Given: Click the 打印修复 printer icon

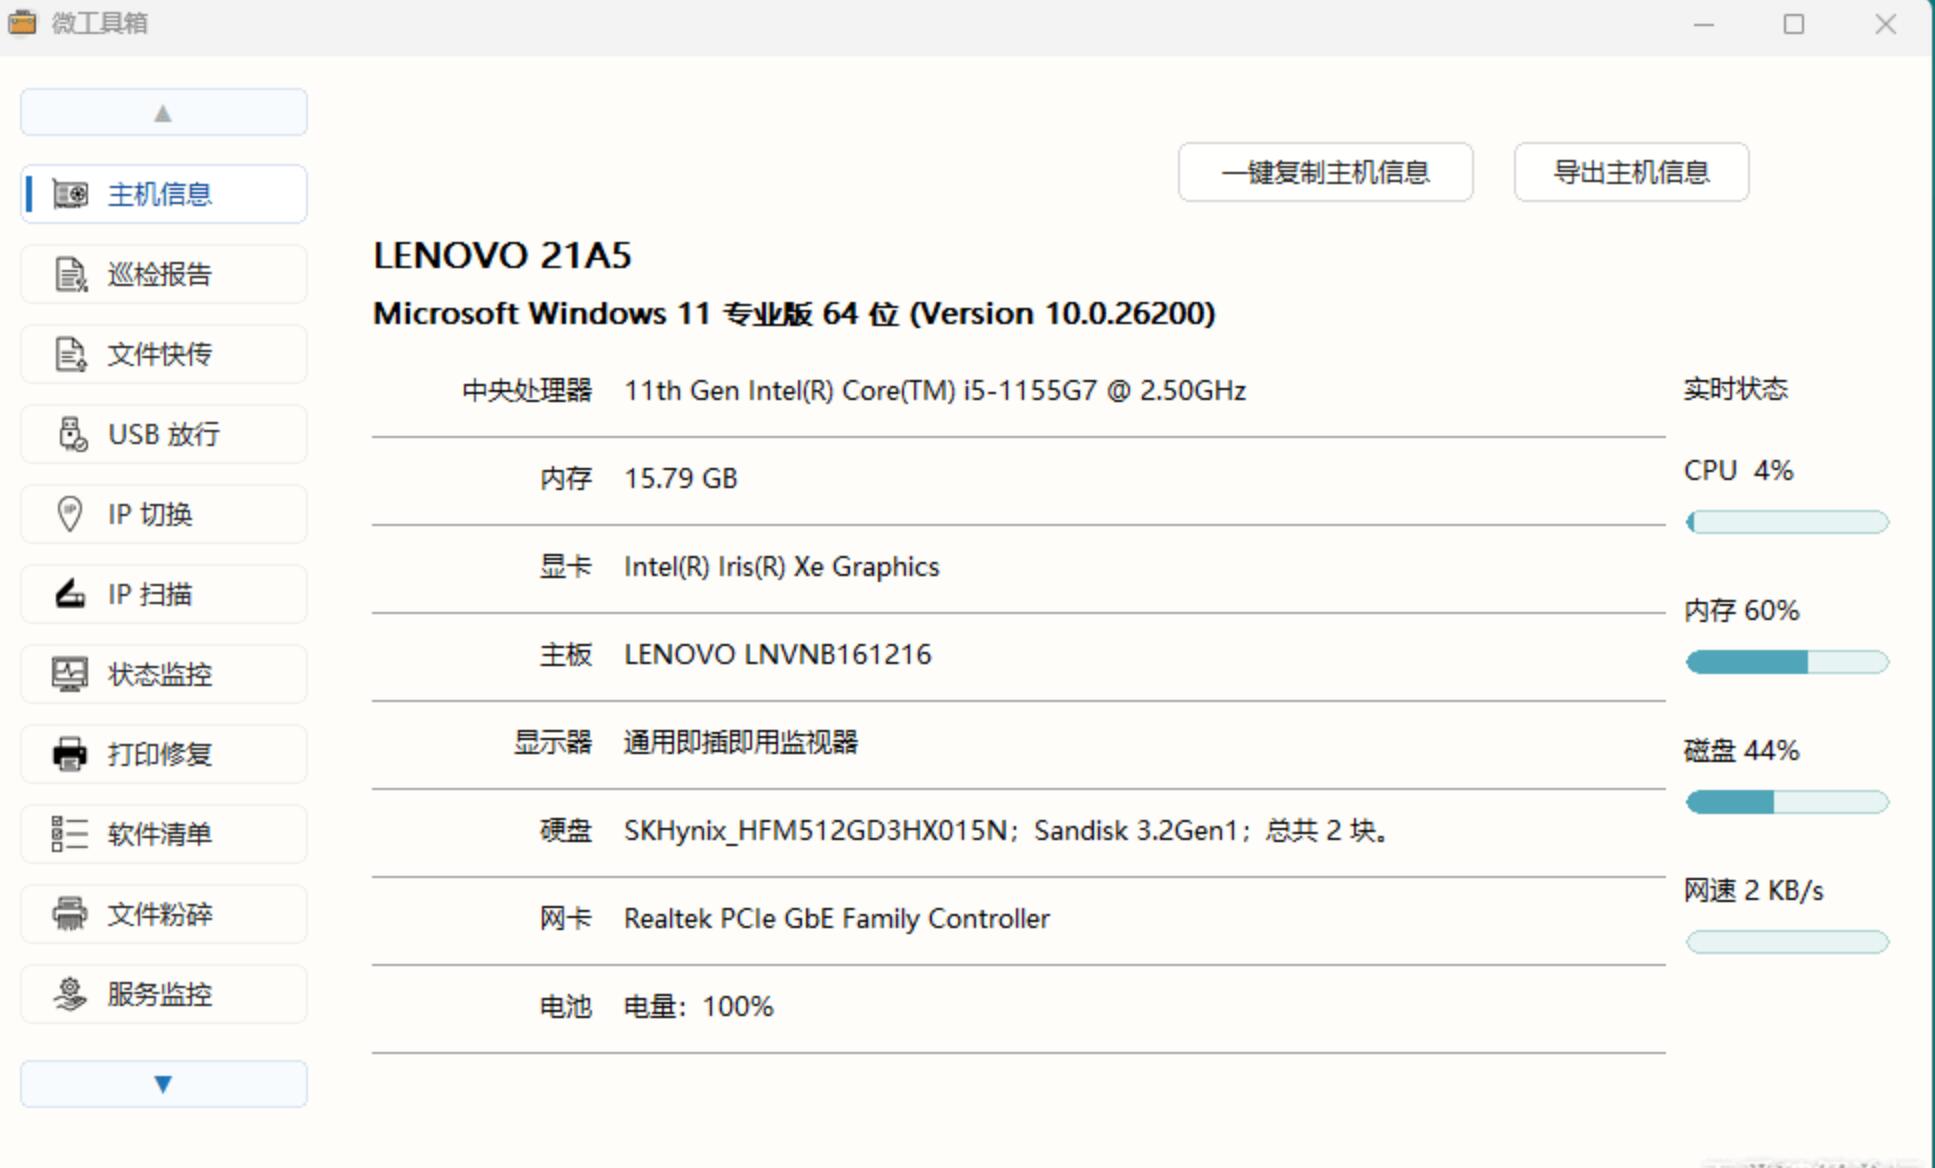Looking at the screenshot, I should point(70,754).
